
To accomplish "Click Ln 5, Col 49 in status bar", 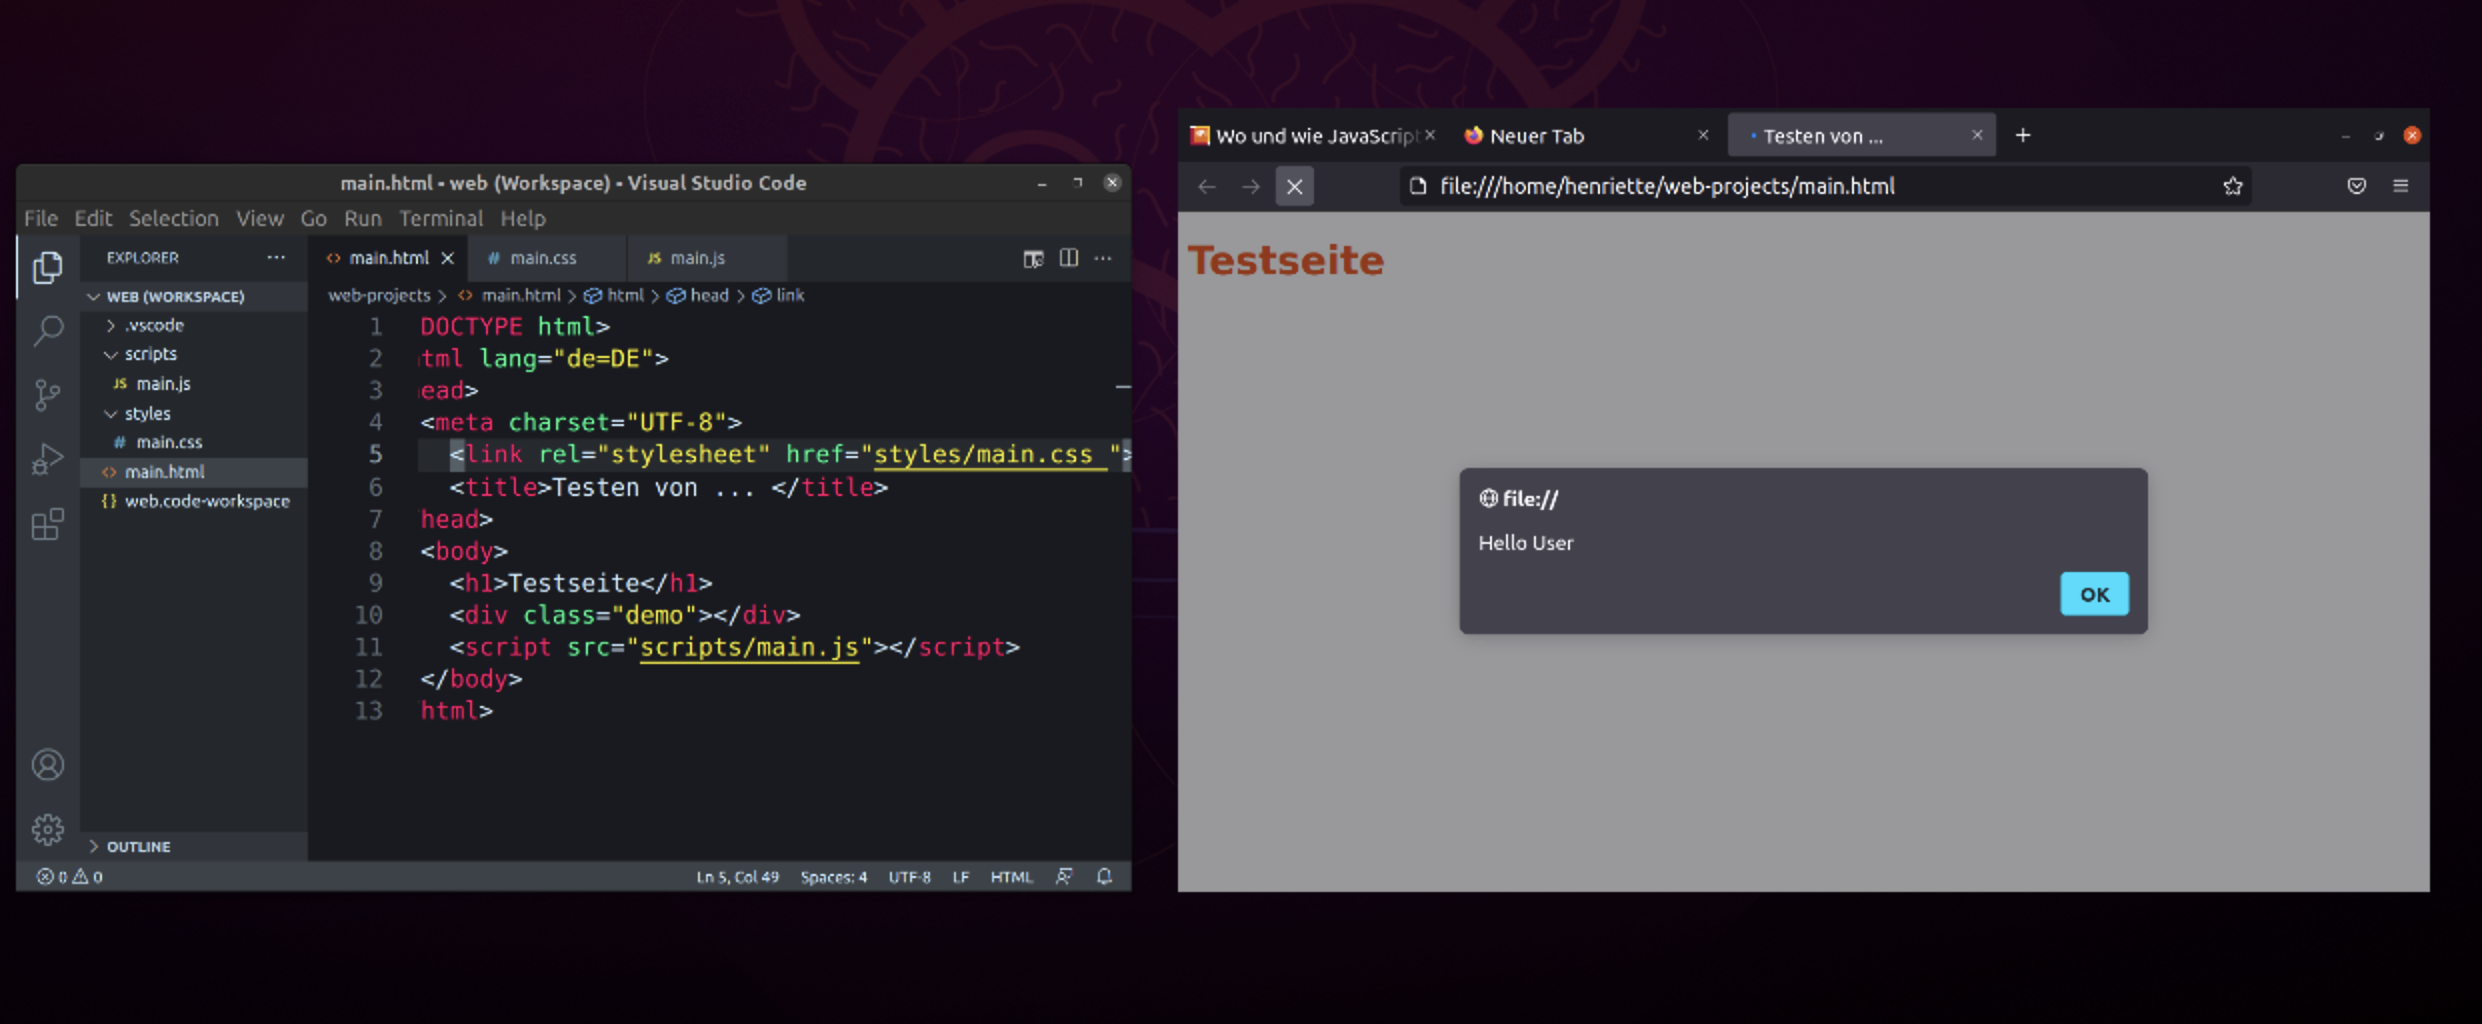I will point(737,877).
